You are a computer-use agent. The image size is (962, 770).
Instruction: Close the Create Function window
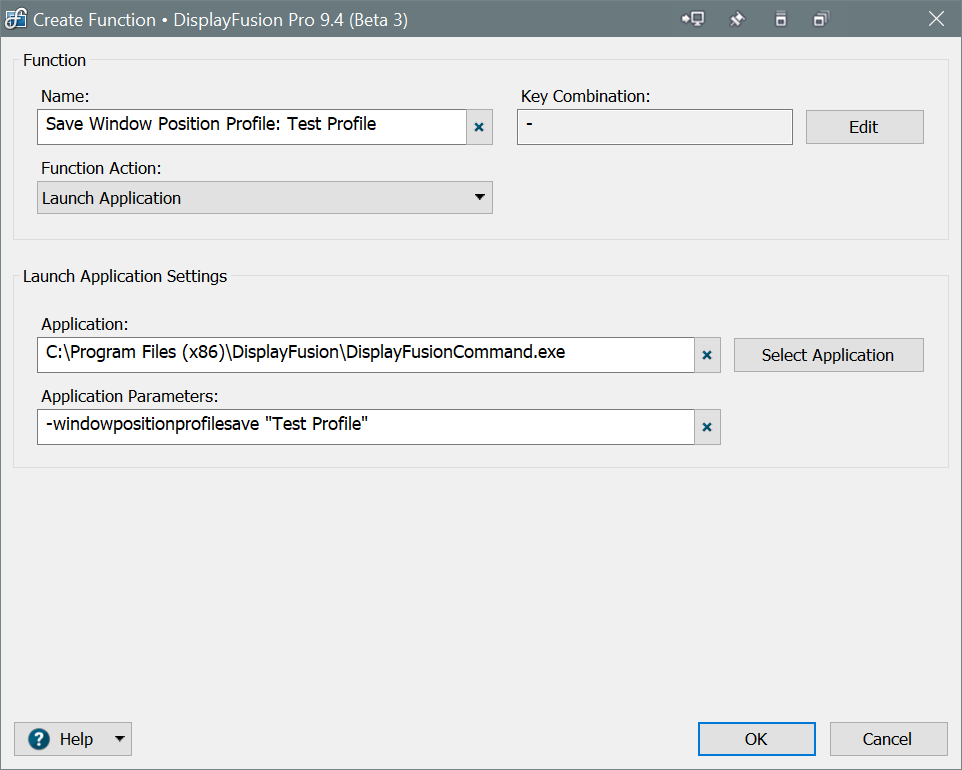[x=936, y=19]
